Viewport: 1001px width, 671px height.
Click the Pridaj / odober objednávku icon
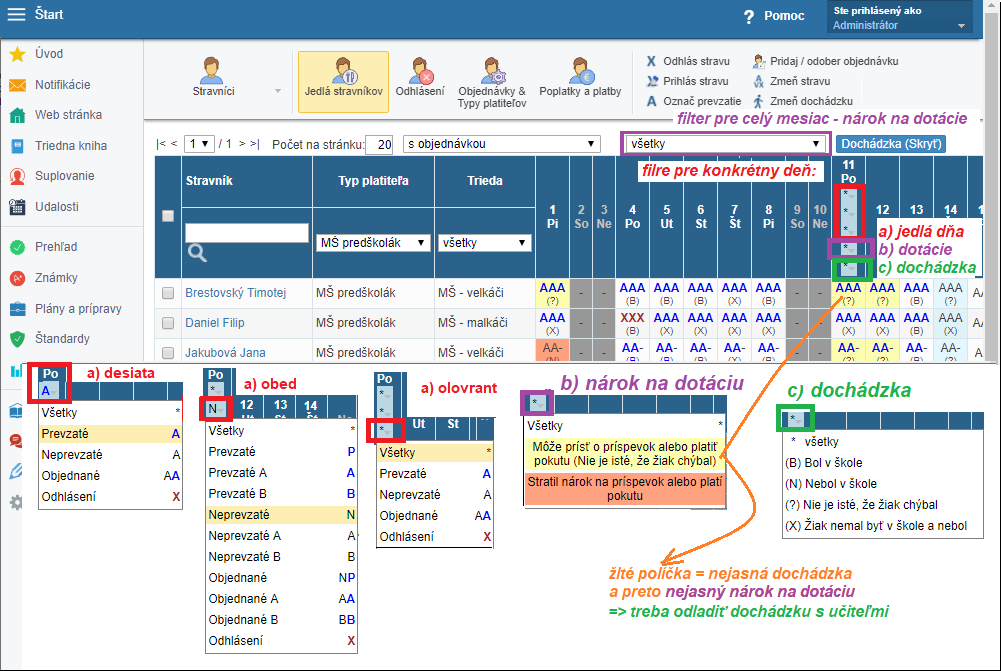758,61
